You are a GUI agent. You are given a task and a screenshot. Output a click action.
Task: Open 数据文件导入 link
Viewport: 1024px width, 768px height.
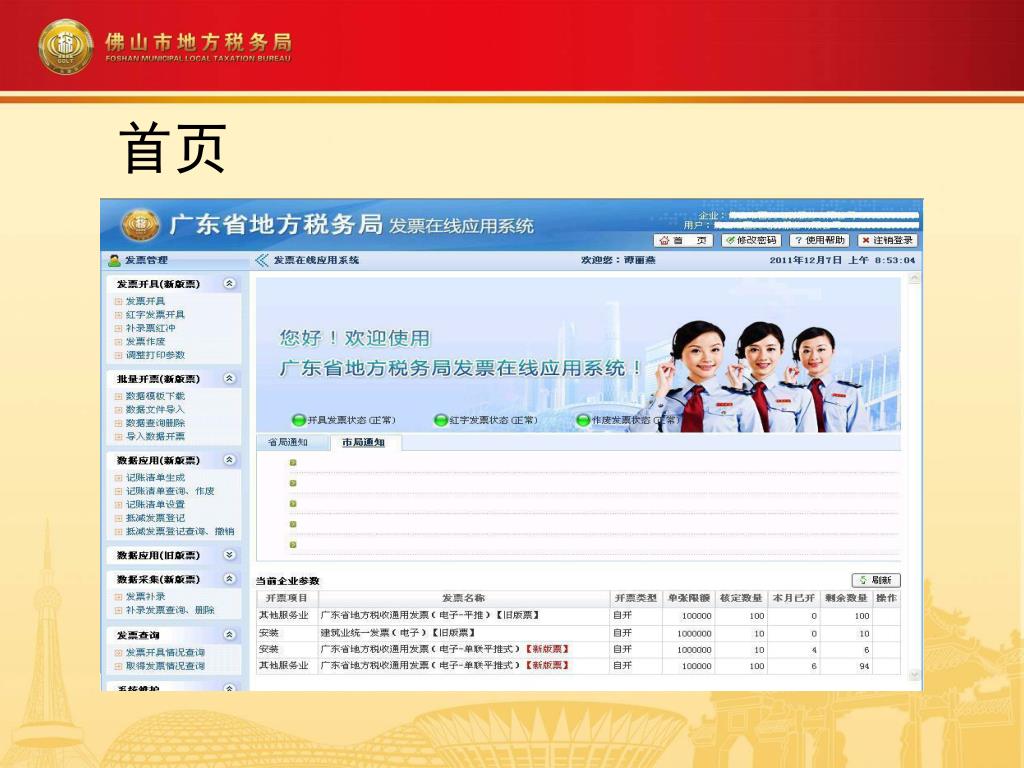click(155, 409)
